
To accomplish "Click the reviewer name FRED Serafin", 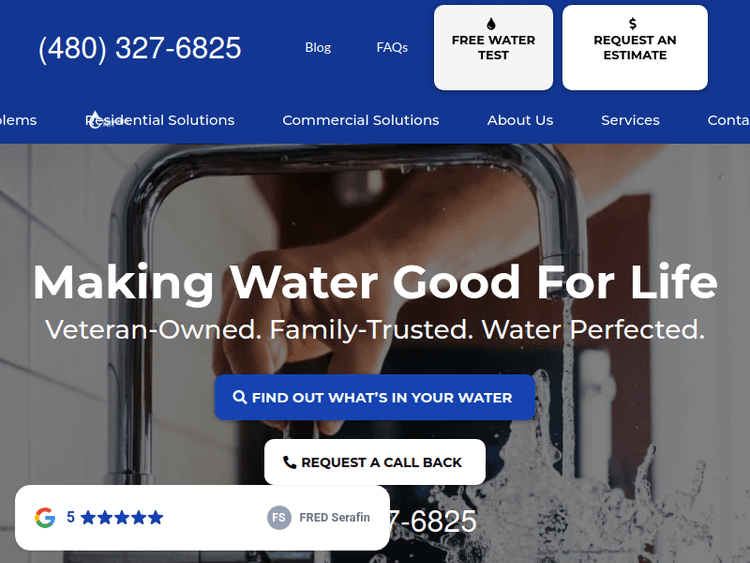I will pyautogui.click(x=334, y=518).
